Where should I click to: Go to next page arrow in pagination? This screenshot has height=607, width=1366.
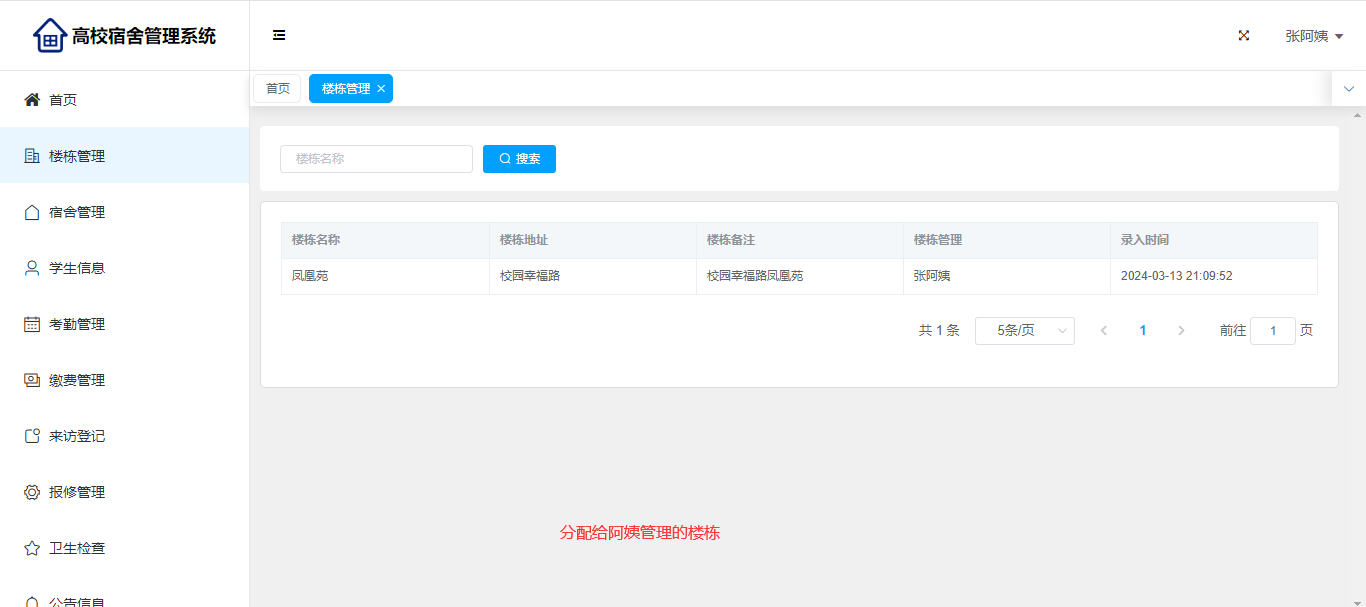coord(1181,331)
